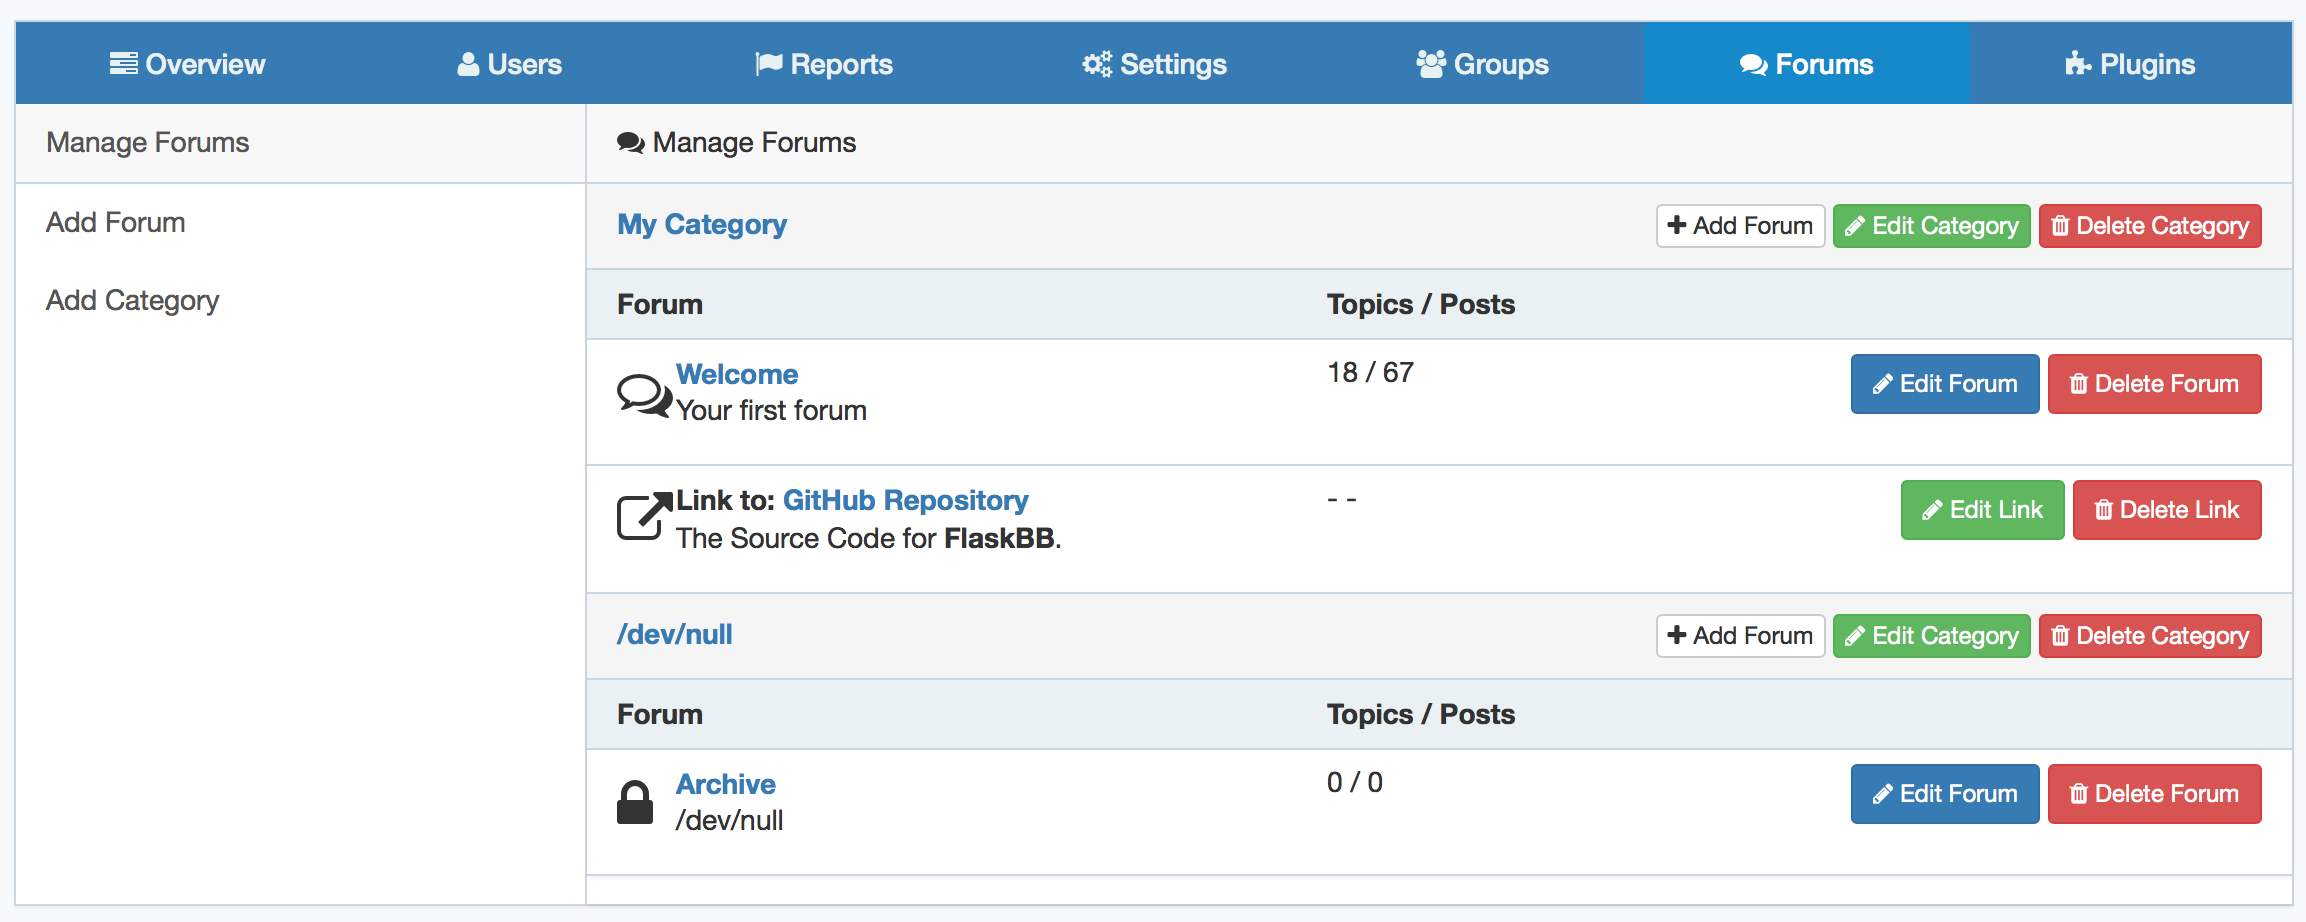Choose Add Category in the left sidebar

pyautogui.click(x=132, y=300)
